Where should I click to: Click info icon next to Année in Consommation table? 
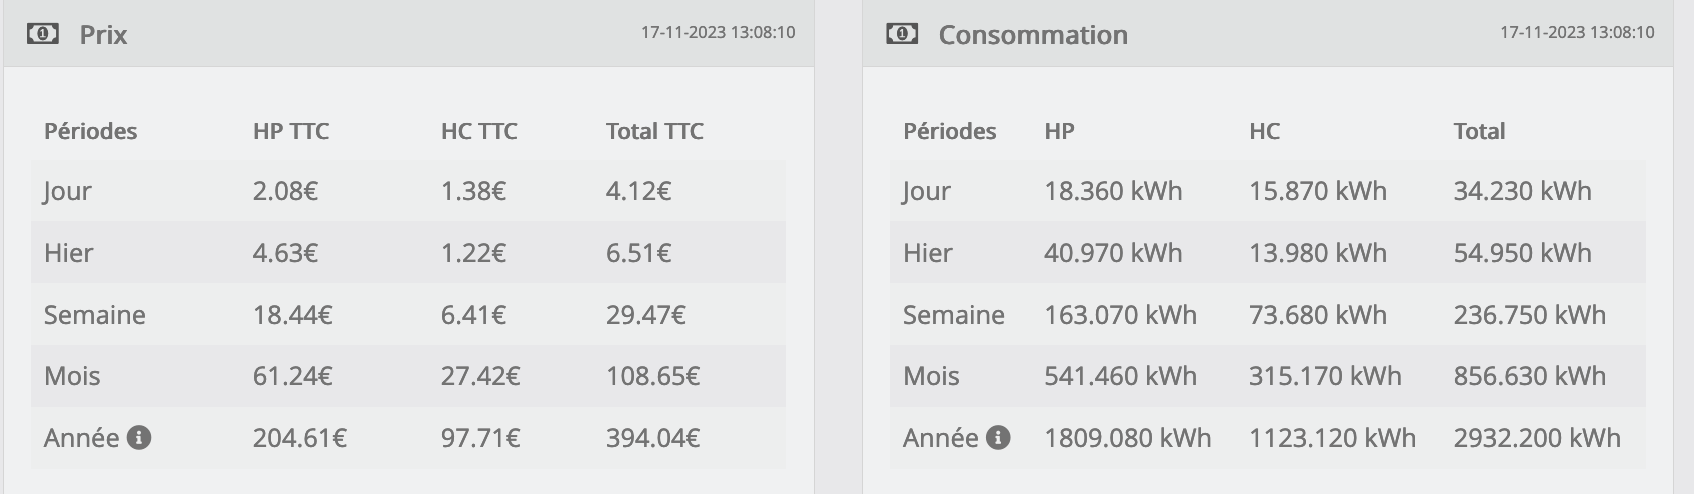click(x=998, y=437)
